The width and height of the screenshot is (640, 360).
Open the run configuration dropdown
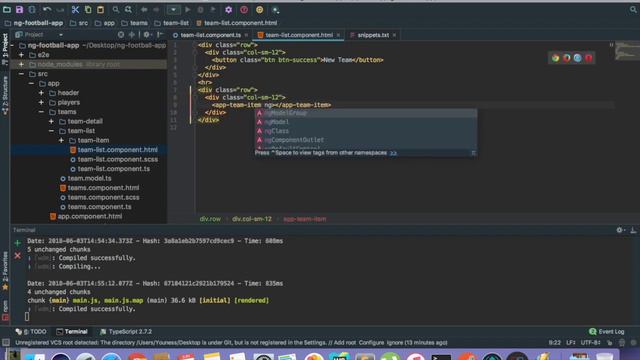point(173,9)
